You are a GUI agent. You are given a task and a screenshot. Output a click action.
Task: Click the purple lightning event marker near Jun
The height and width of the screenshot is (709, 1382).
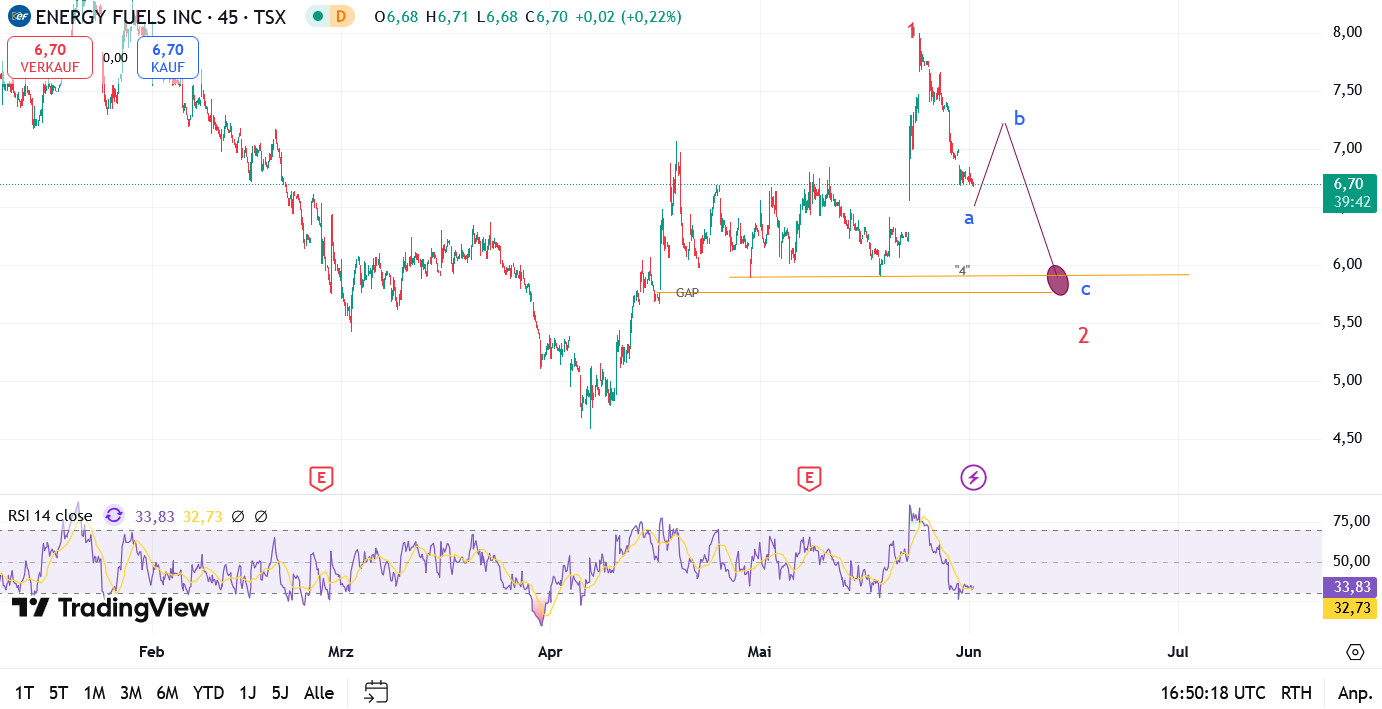(x=973, y=478)
